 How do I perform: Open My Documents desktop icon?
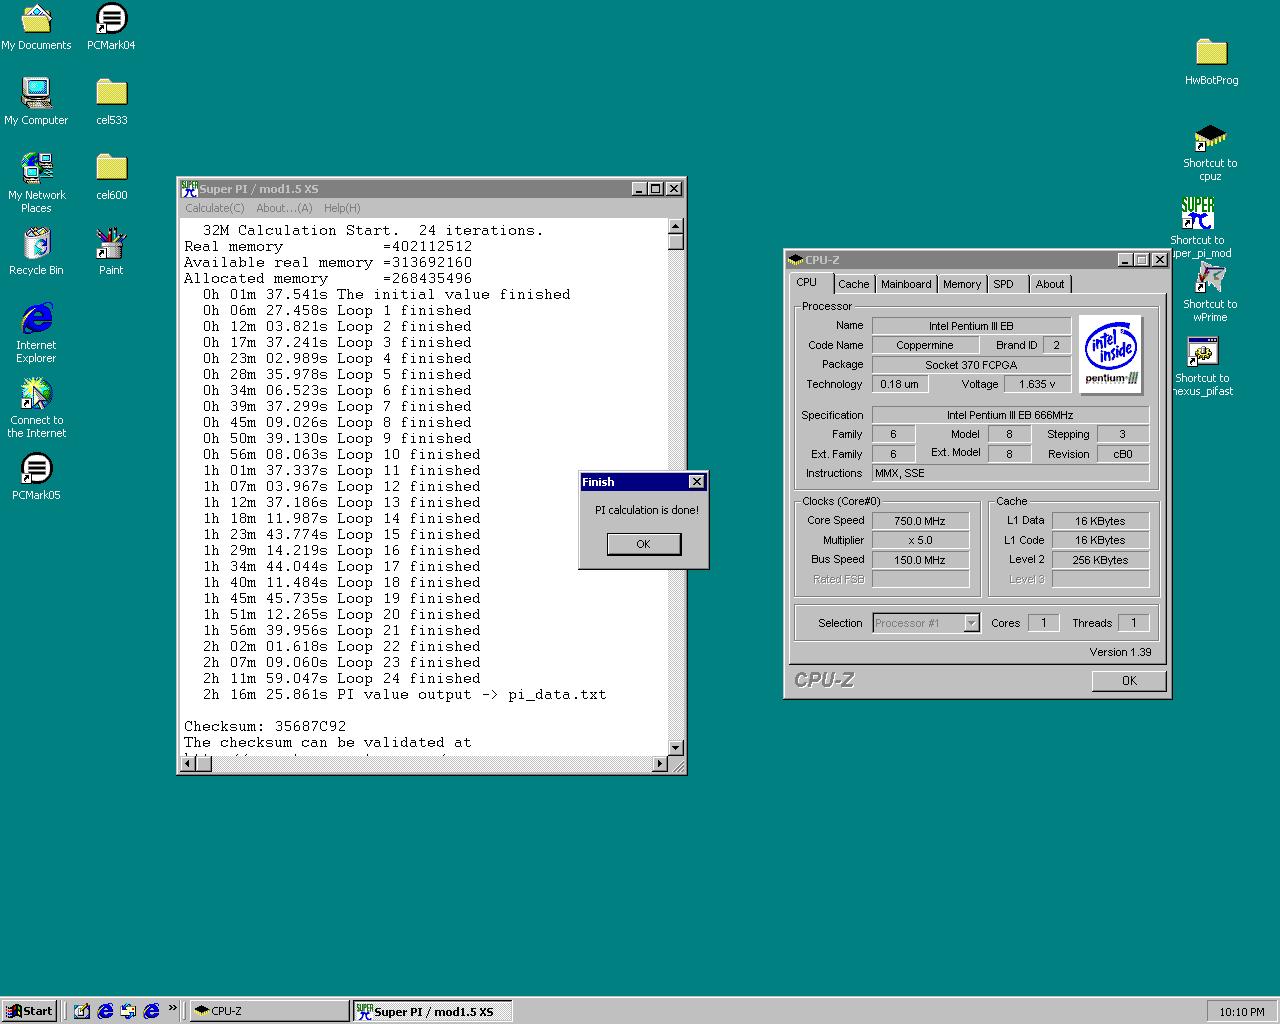click(36, 27)
